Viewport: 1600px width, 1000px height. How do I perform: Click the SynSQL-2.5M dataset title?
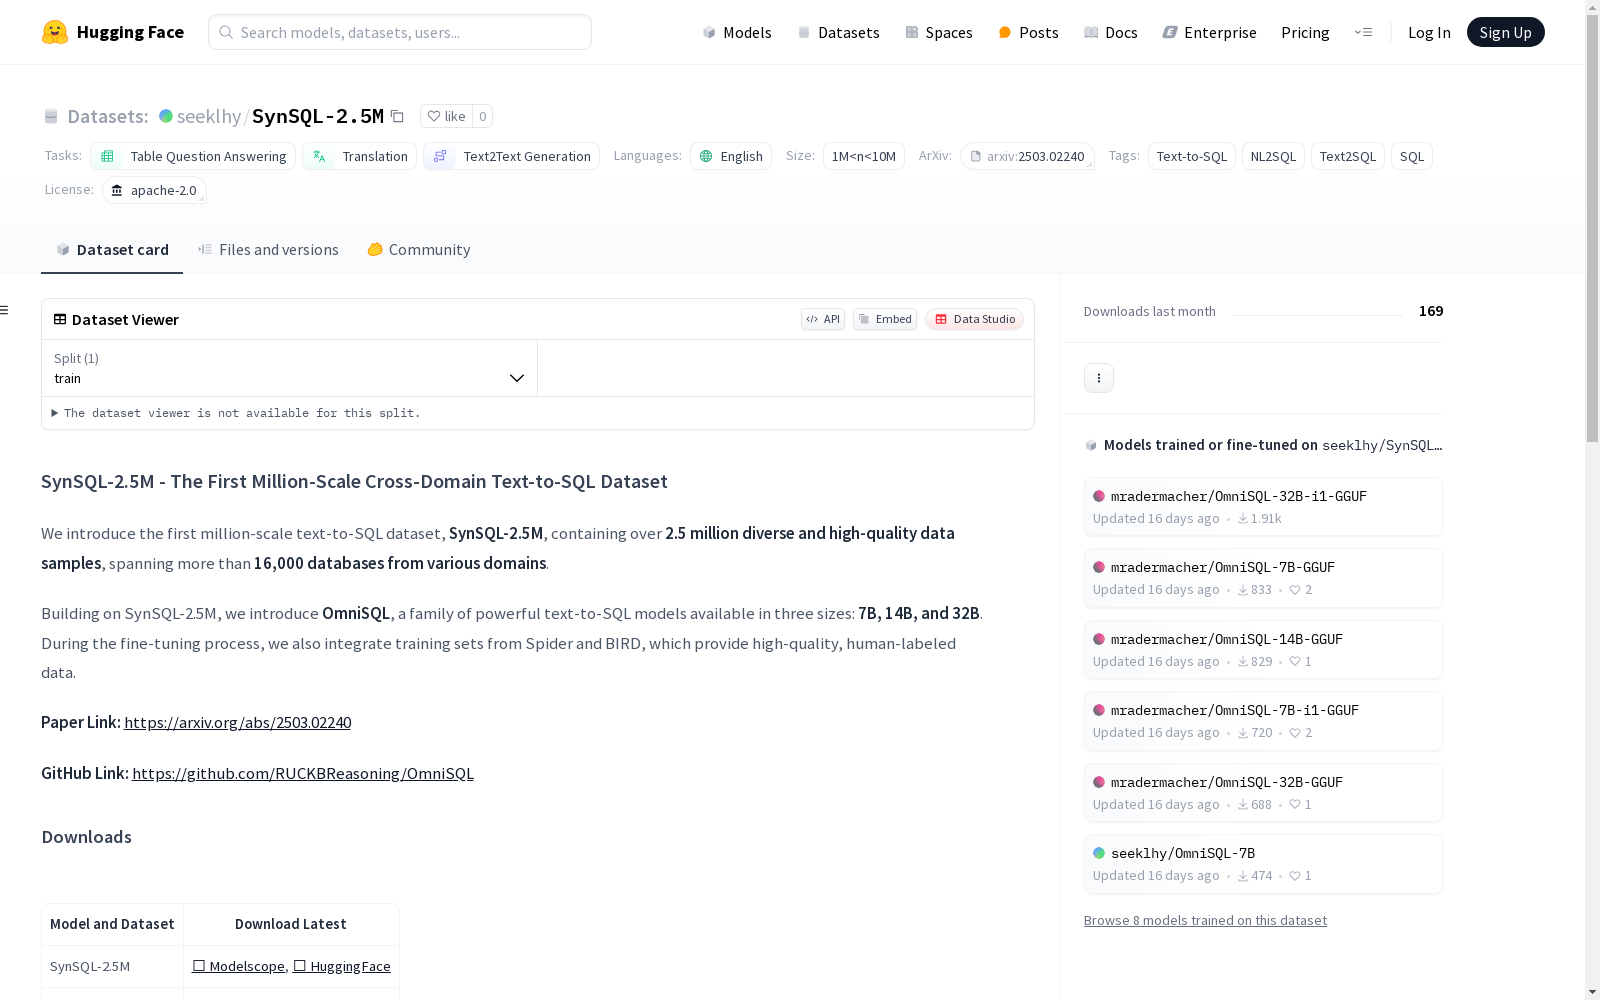(x=318, y=117)
